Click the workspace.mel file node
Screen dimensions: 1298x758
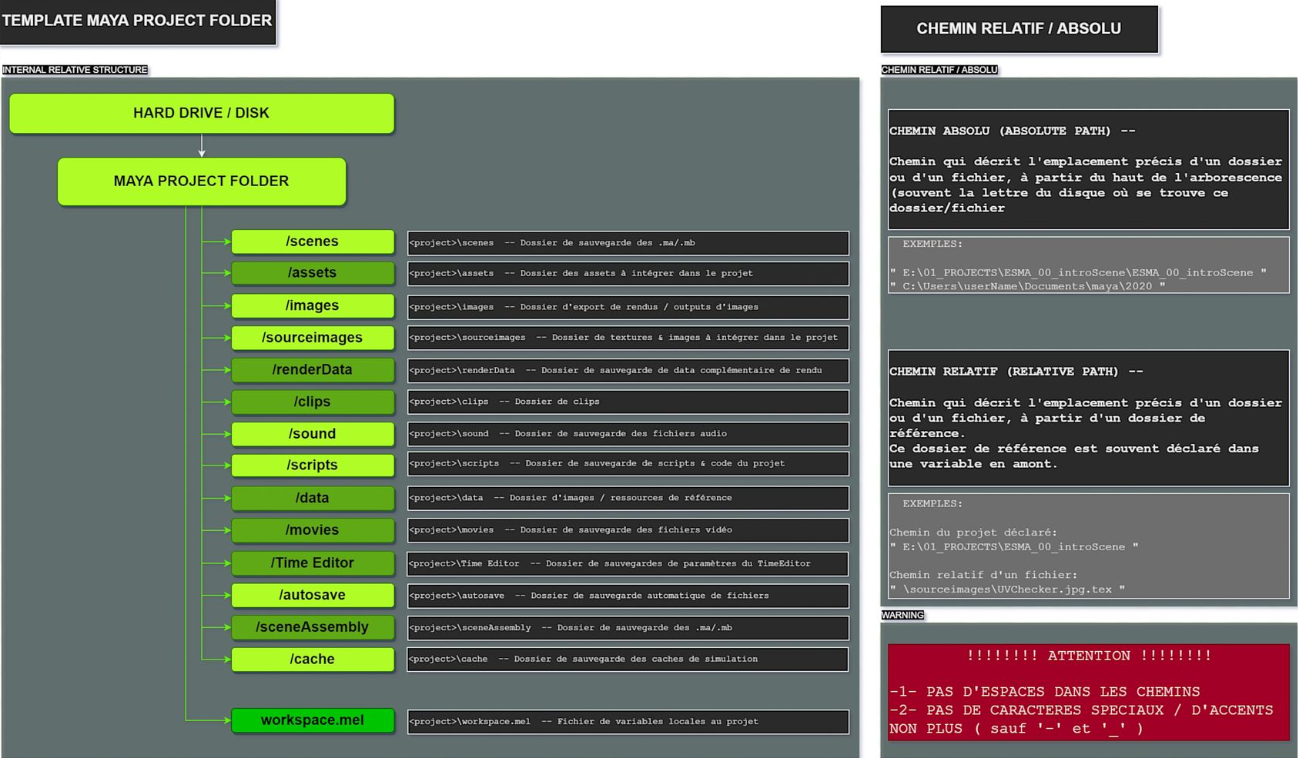[x=312, y=721]
